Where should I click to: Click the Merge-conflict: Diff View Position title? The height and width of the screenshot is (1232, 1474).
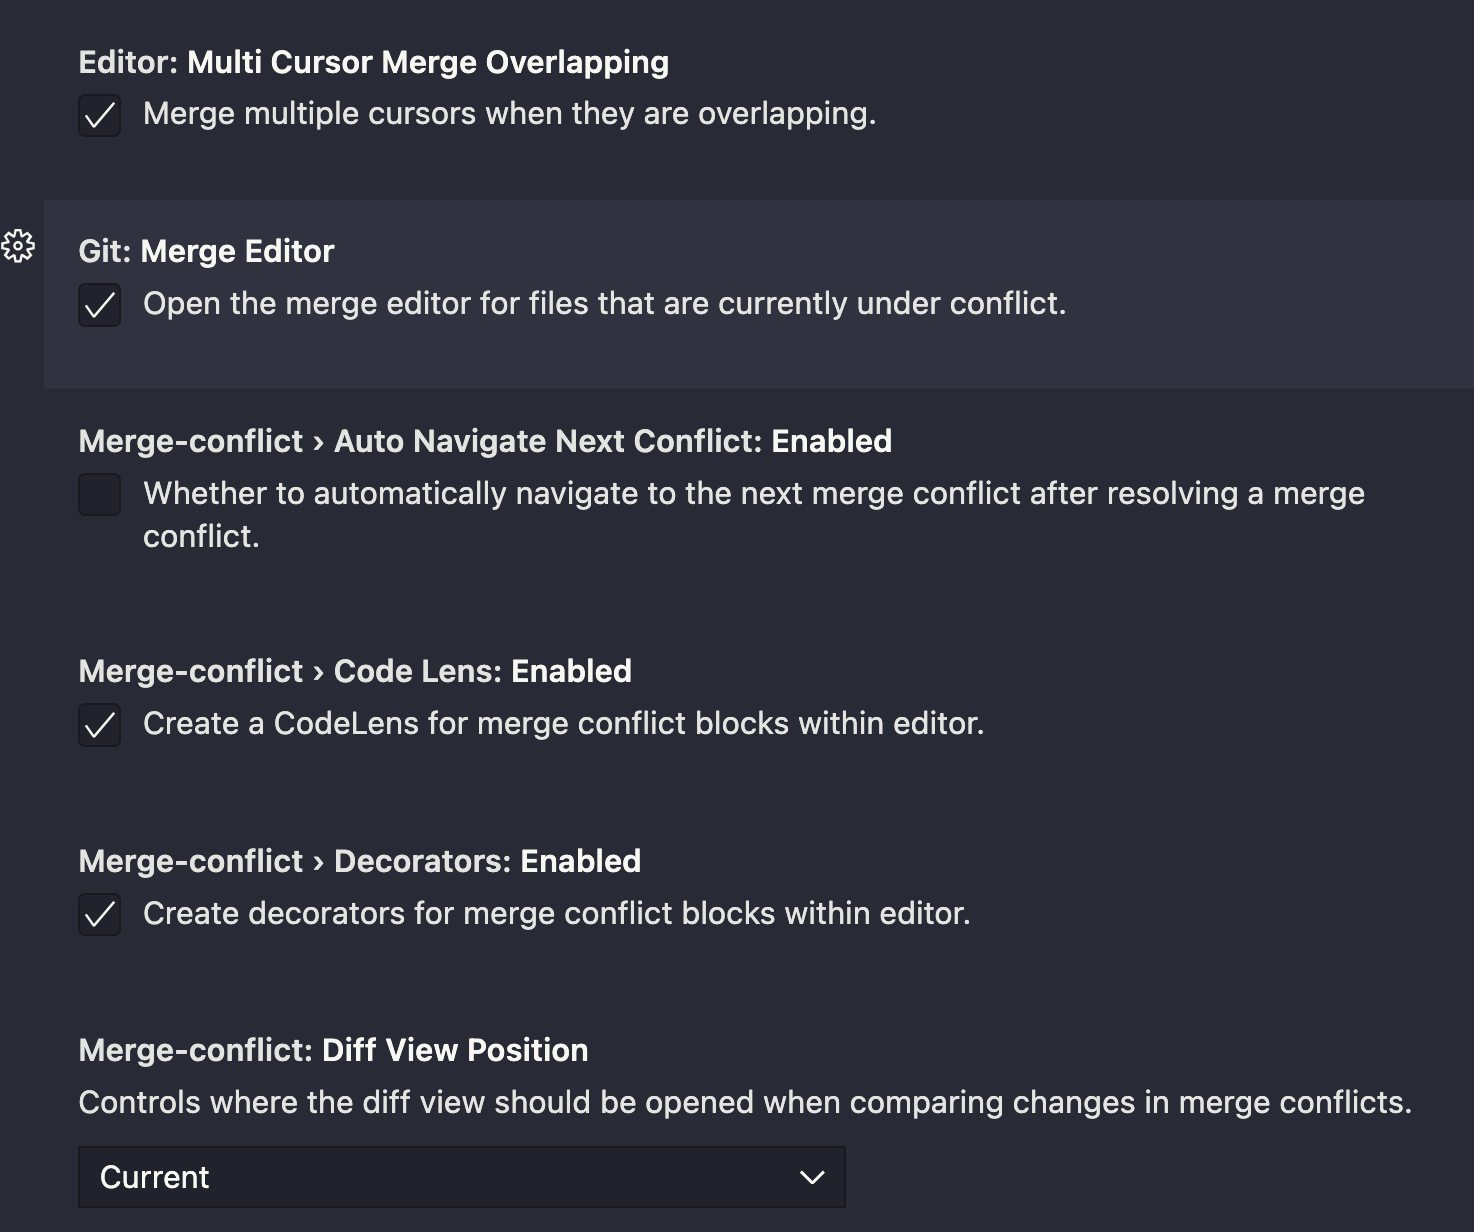click(333, 1050)
